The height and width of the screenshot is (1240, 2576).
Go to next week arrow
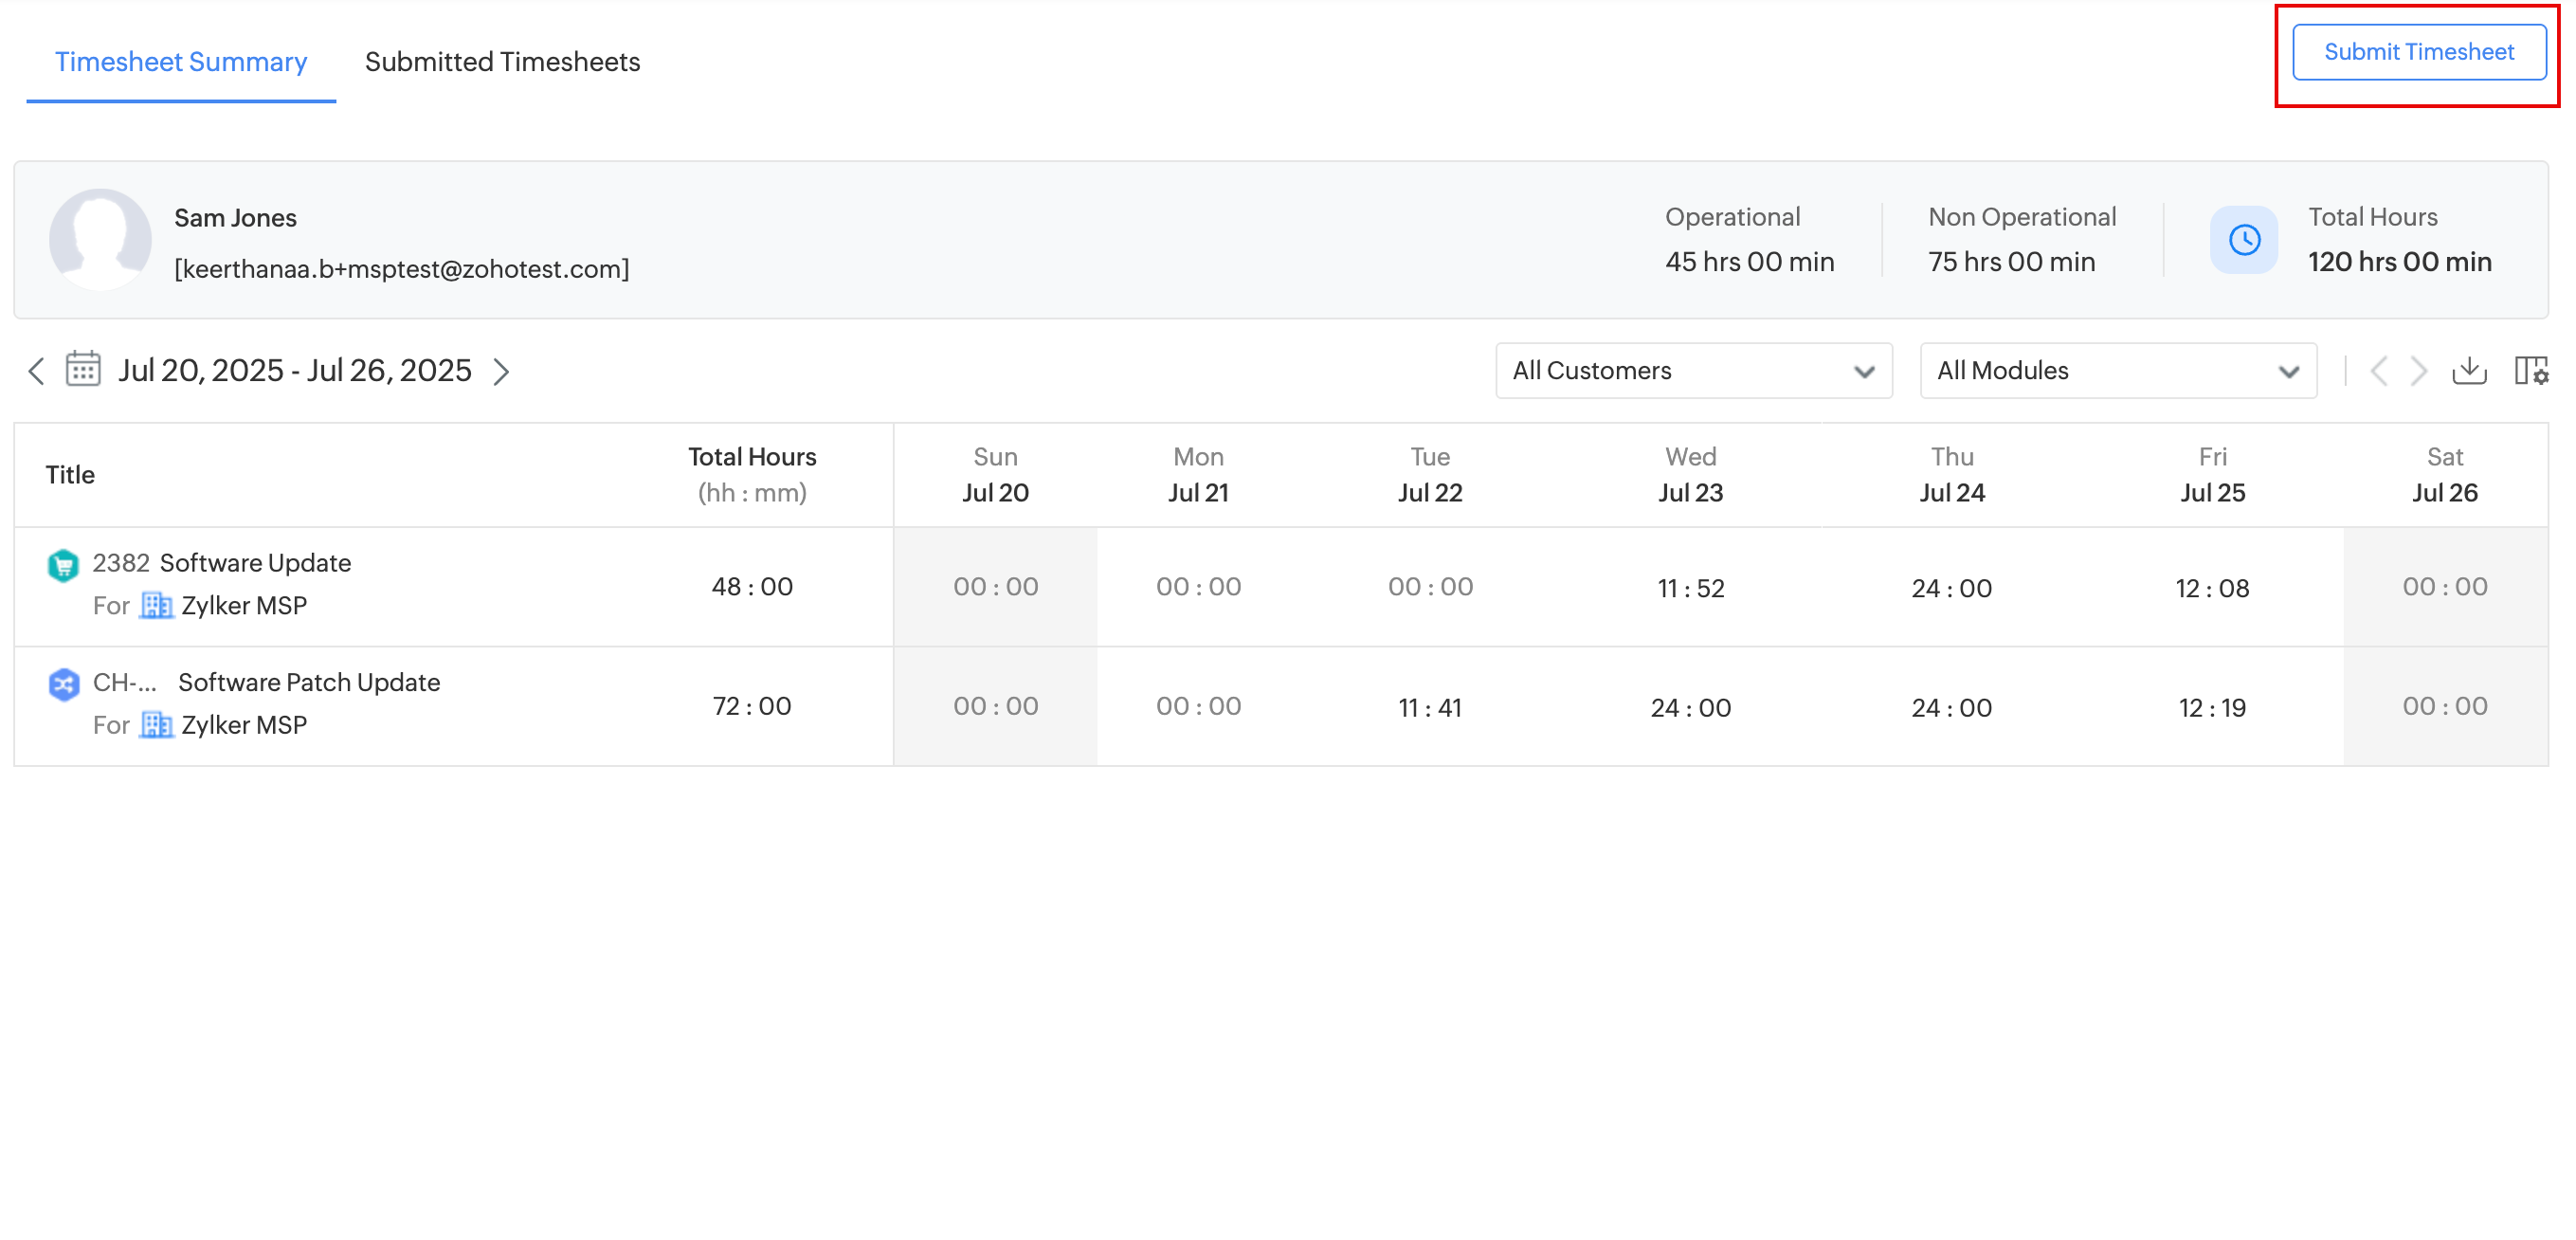coord(502,371)
